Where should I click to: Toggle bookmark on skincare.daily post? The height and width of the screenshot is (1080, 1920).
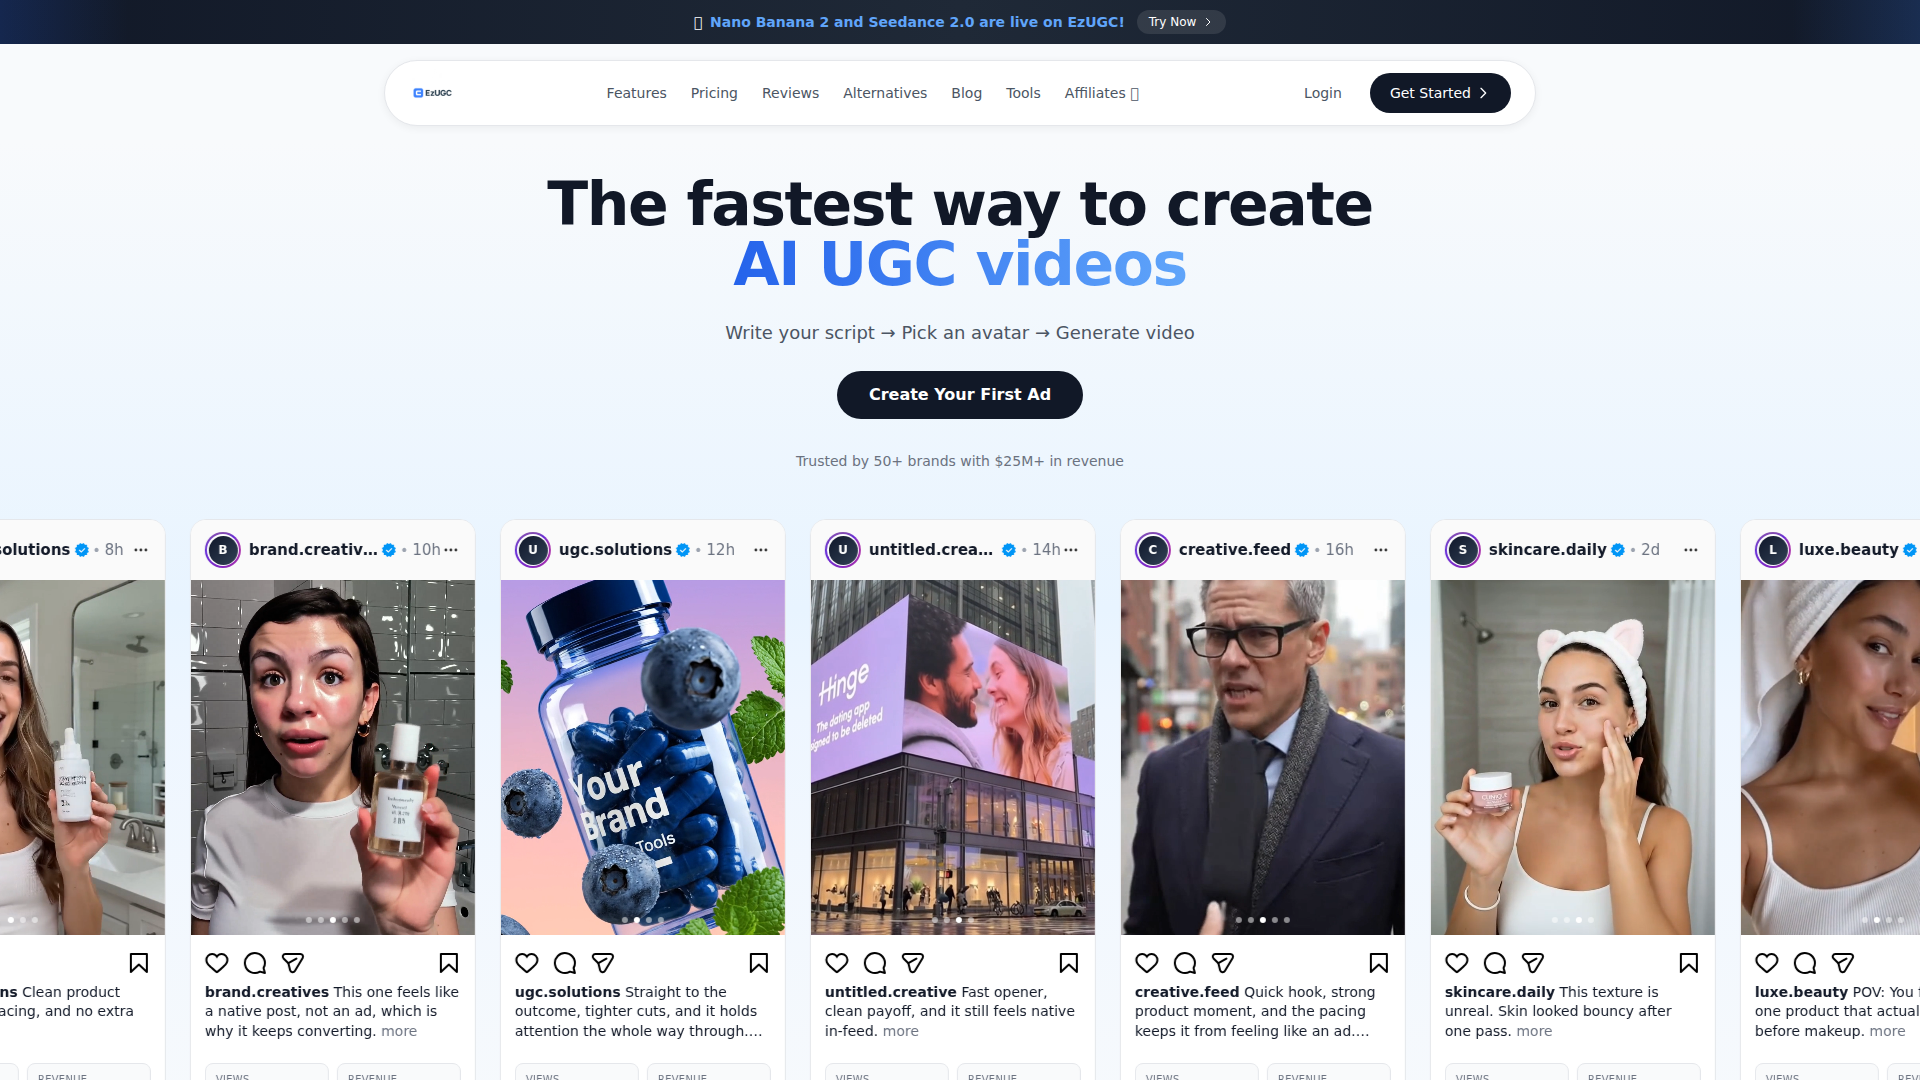point(1689,963)
